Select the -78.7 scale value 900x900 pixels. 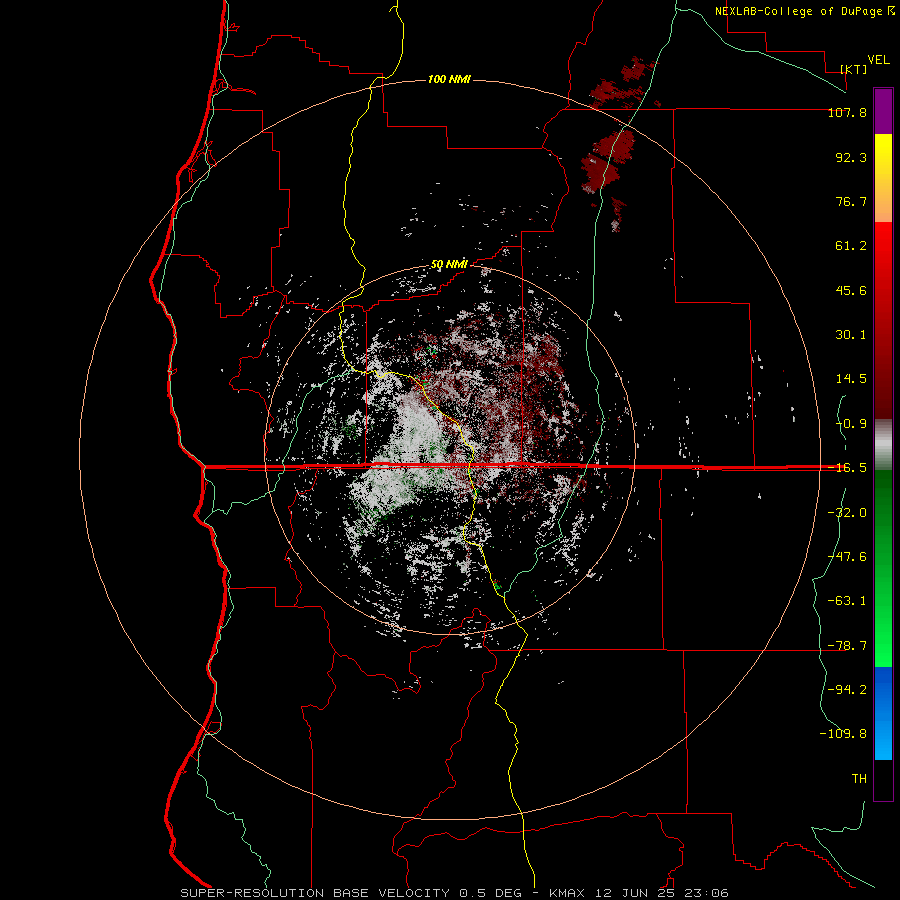[x=847, y=646]
